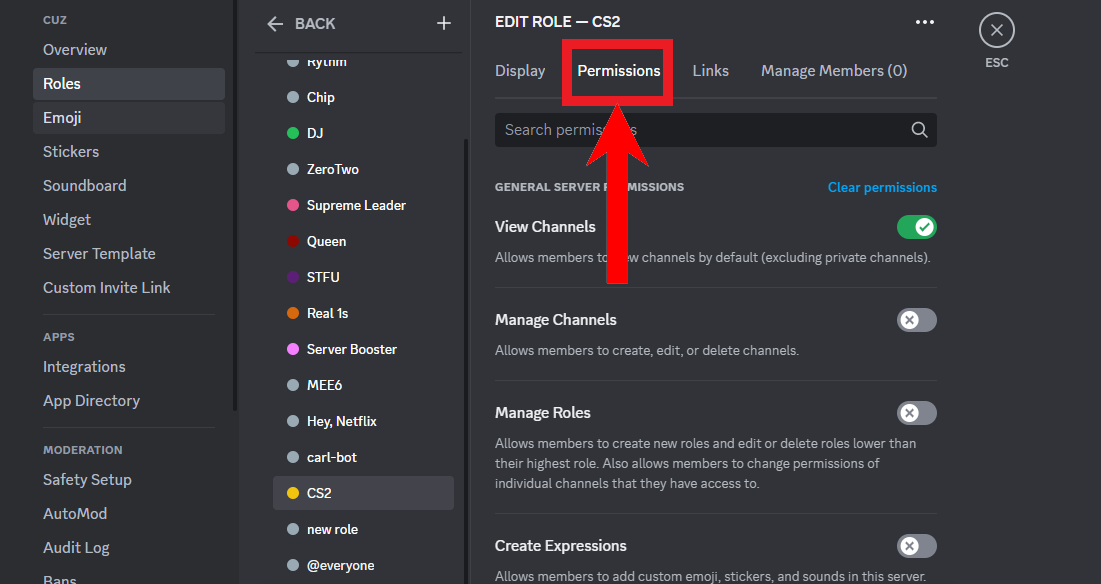1101x584 pixels.
Task: Open the three-dot more options menu
Action: 925,22
